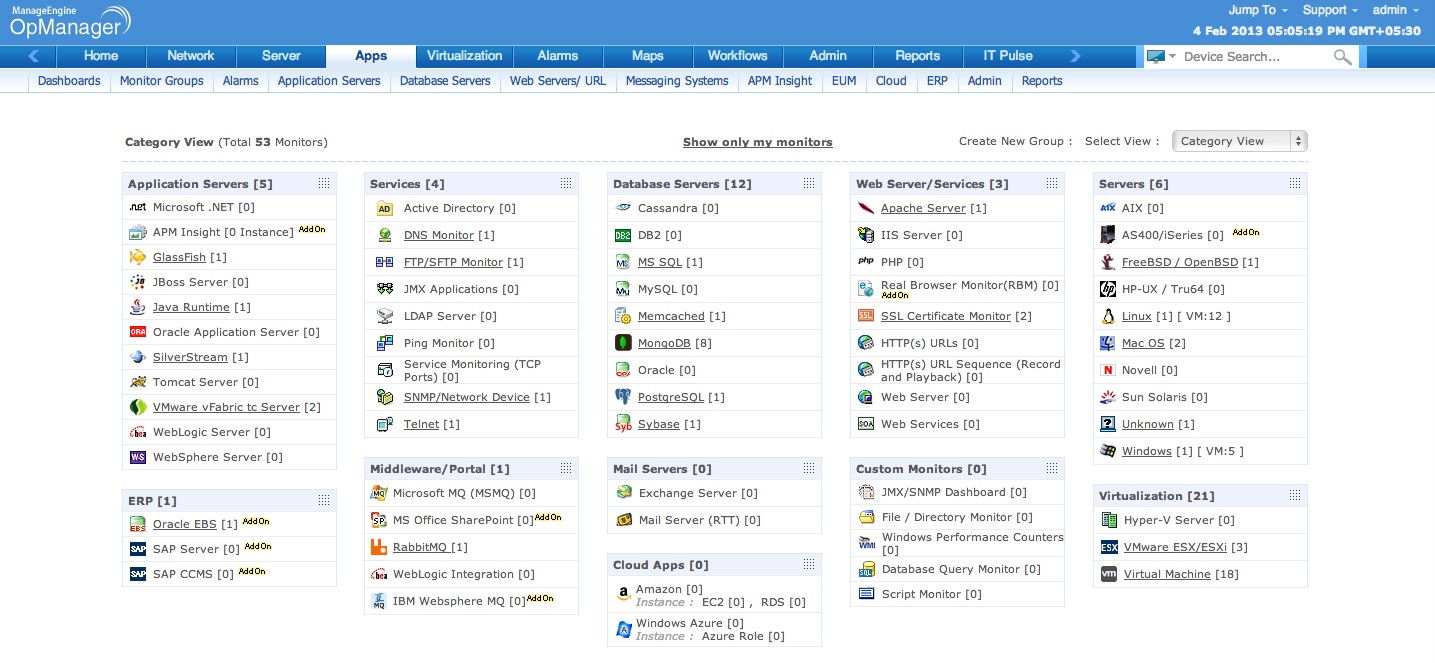Screen dimensions: 1435x663
Task: Open the Virtualization main tab
Action: coord(465,56)
